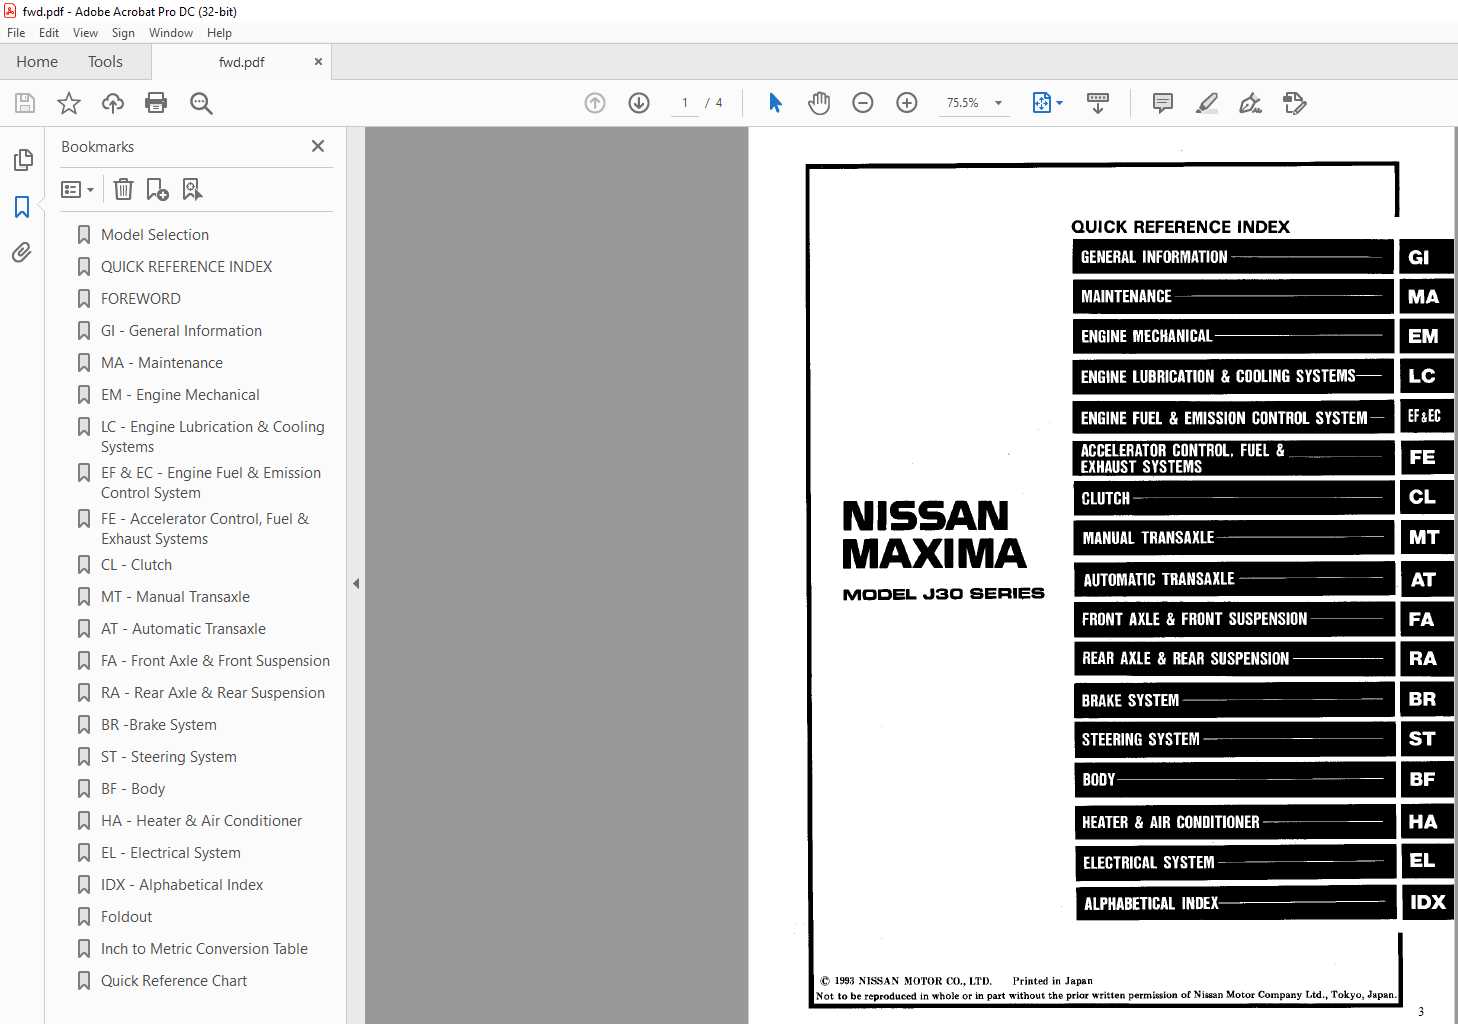The image size is (1458, 1024).
Task: Open IDX - Alphabetical Index bookmark
Action: click(182, 885)
